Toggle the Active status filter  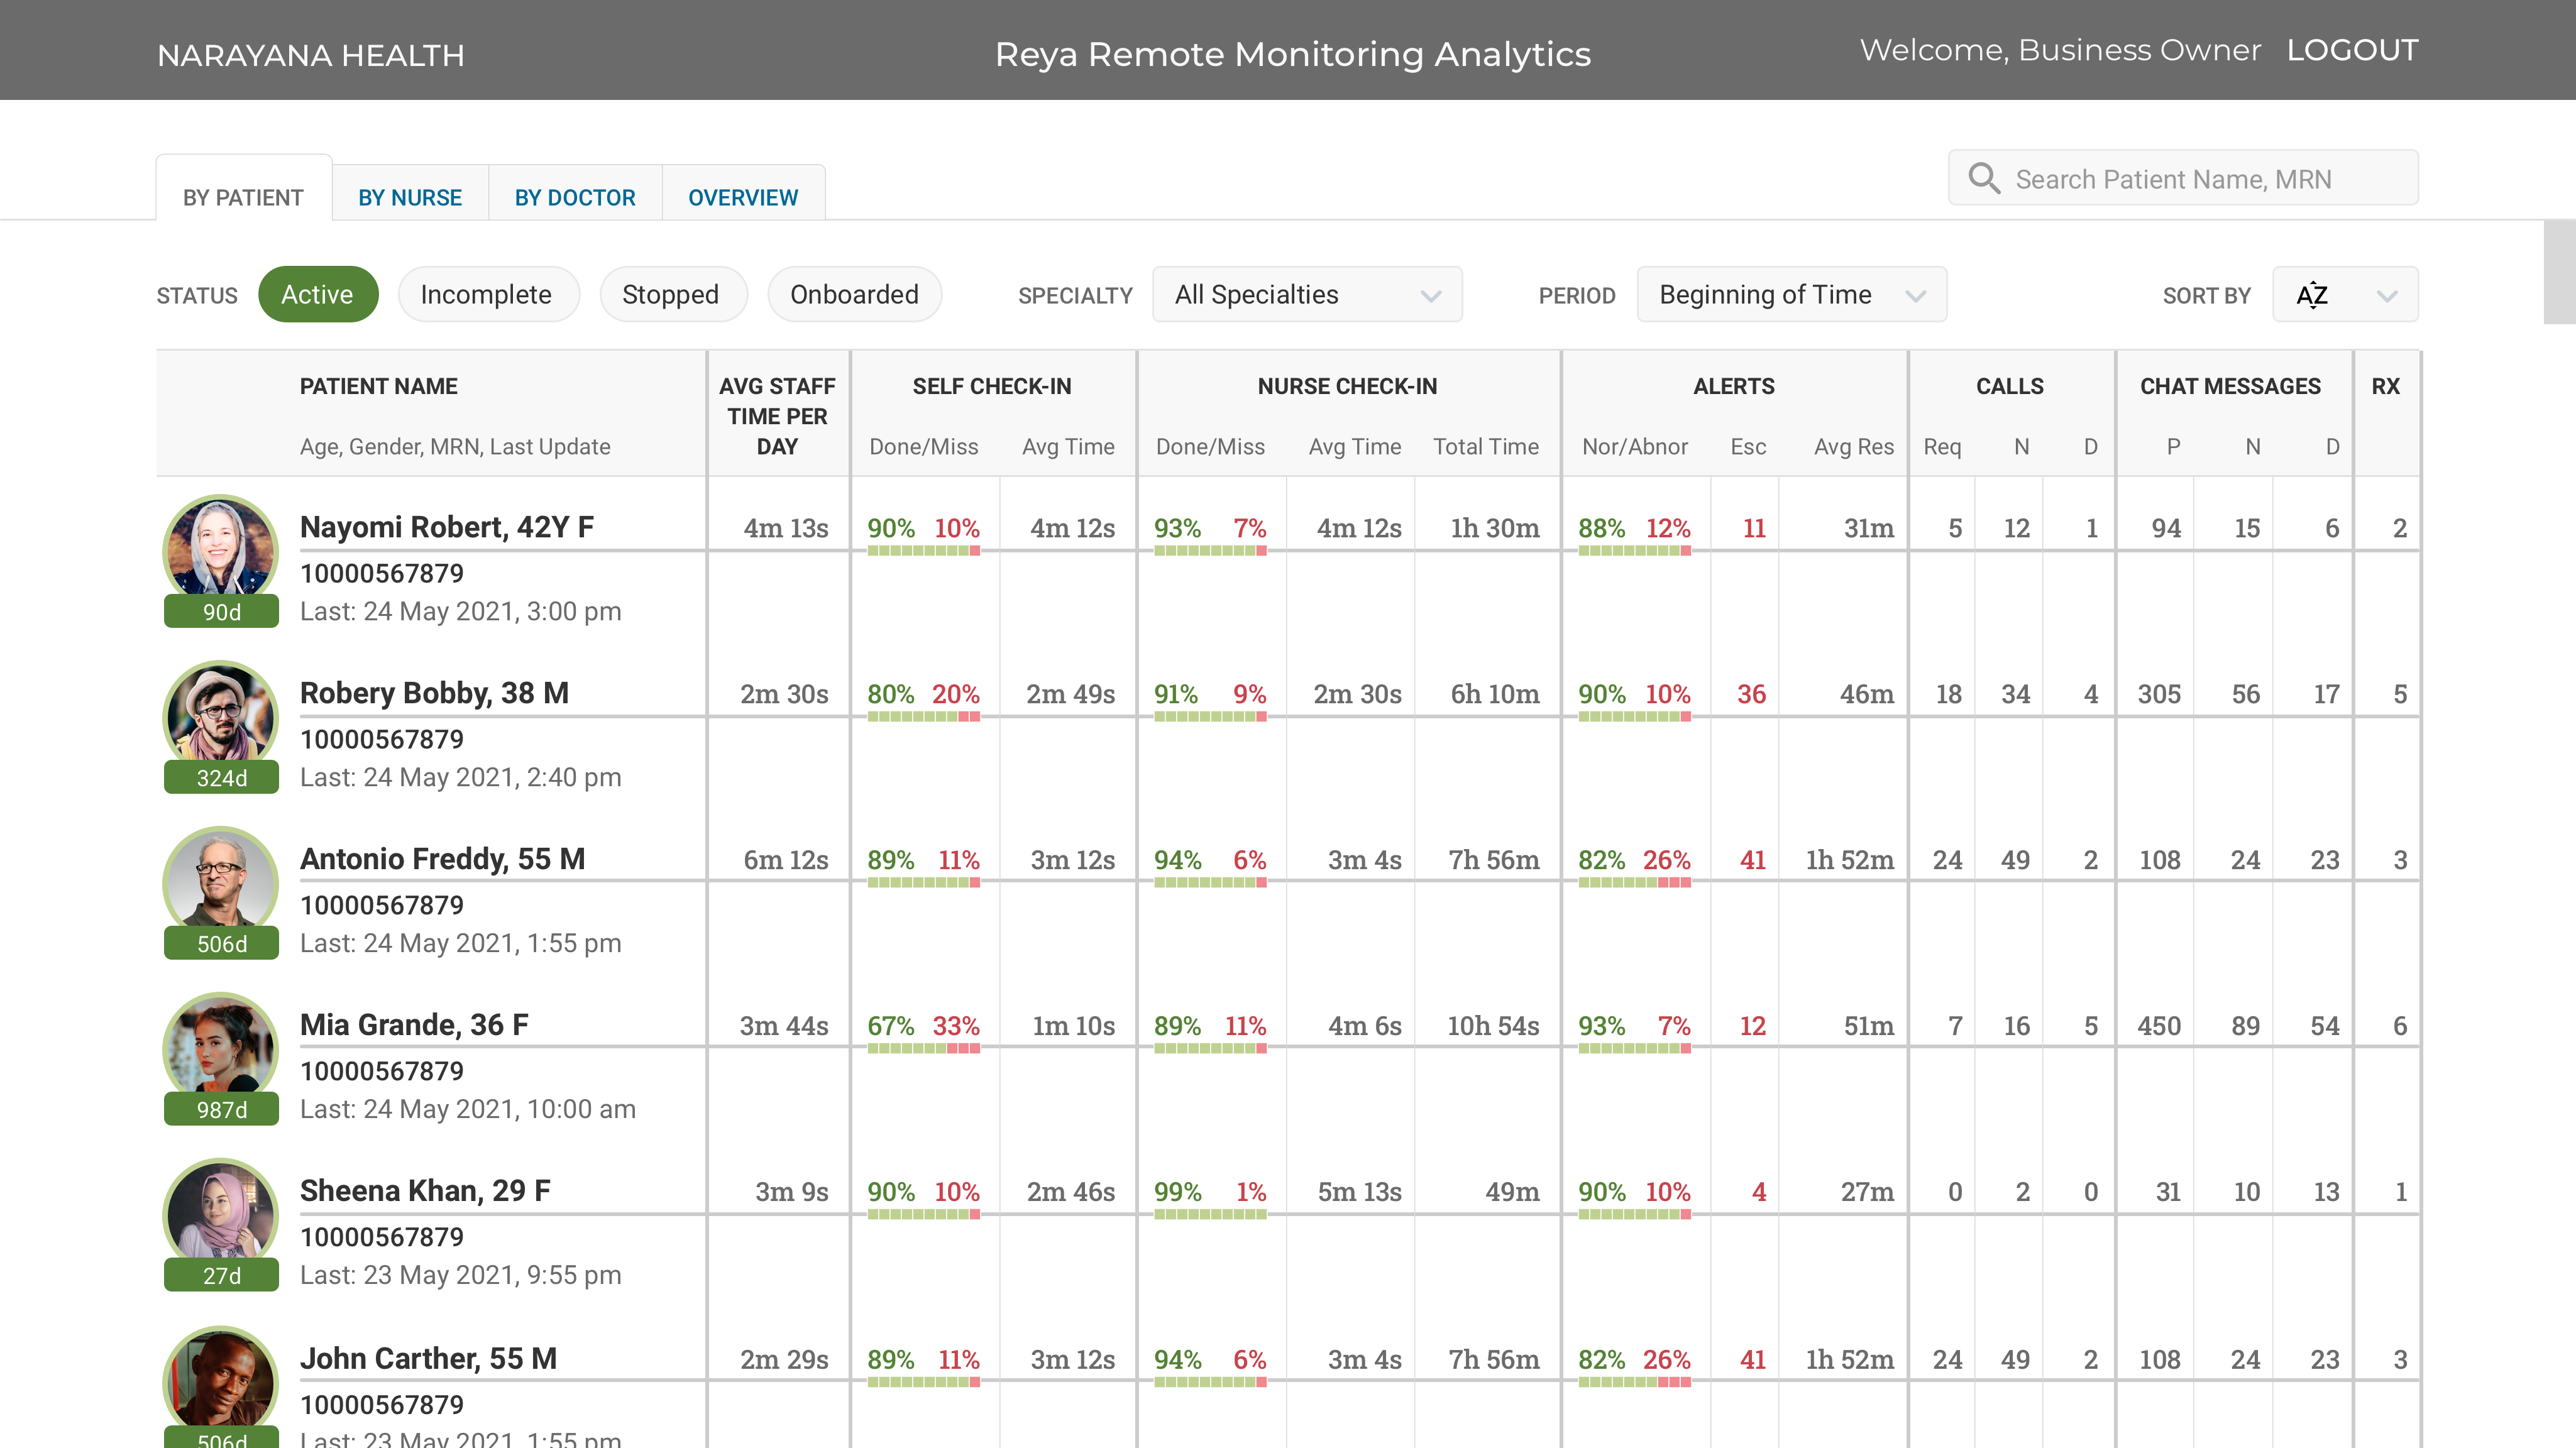click(317, 295)
